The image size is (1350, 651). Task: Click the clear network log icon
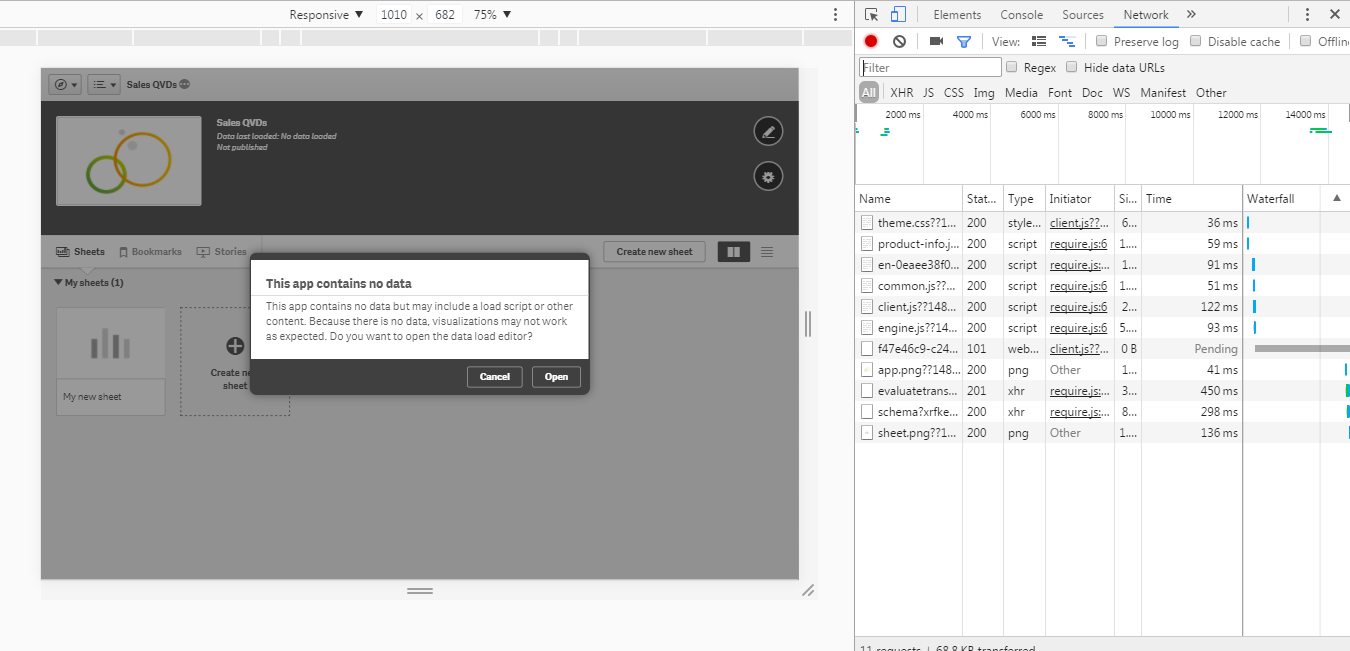[898, 41]
